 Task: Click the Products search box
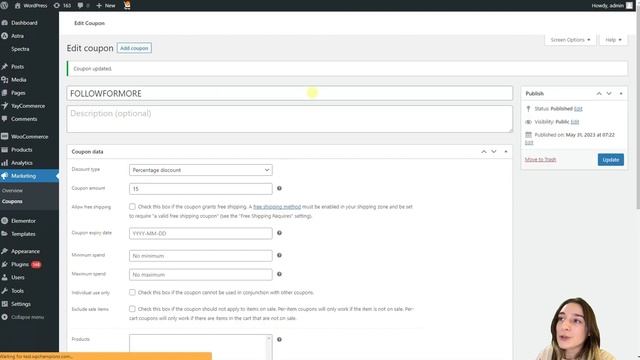(200, 347)
